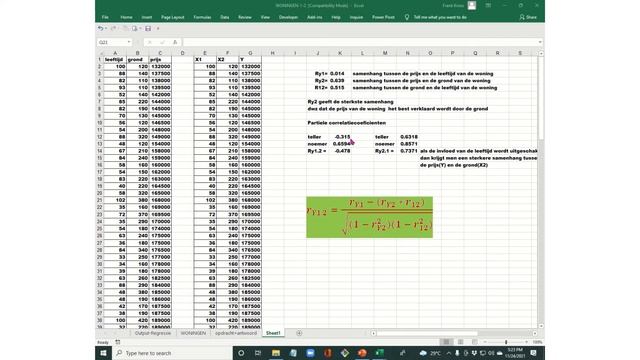Click the Cancel entry X icon in formula bar
640x360 pixels.
pyautogui.click(x=150, y=42)
